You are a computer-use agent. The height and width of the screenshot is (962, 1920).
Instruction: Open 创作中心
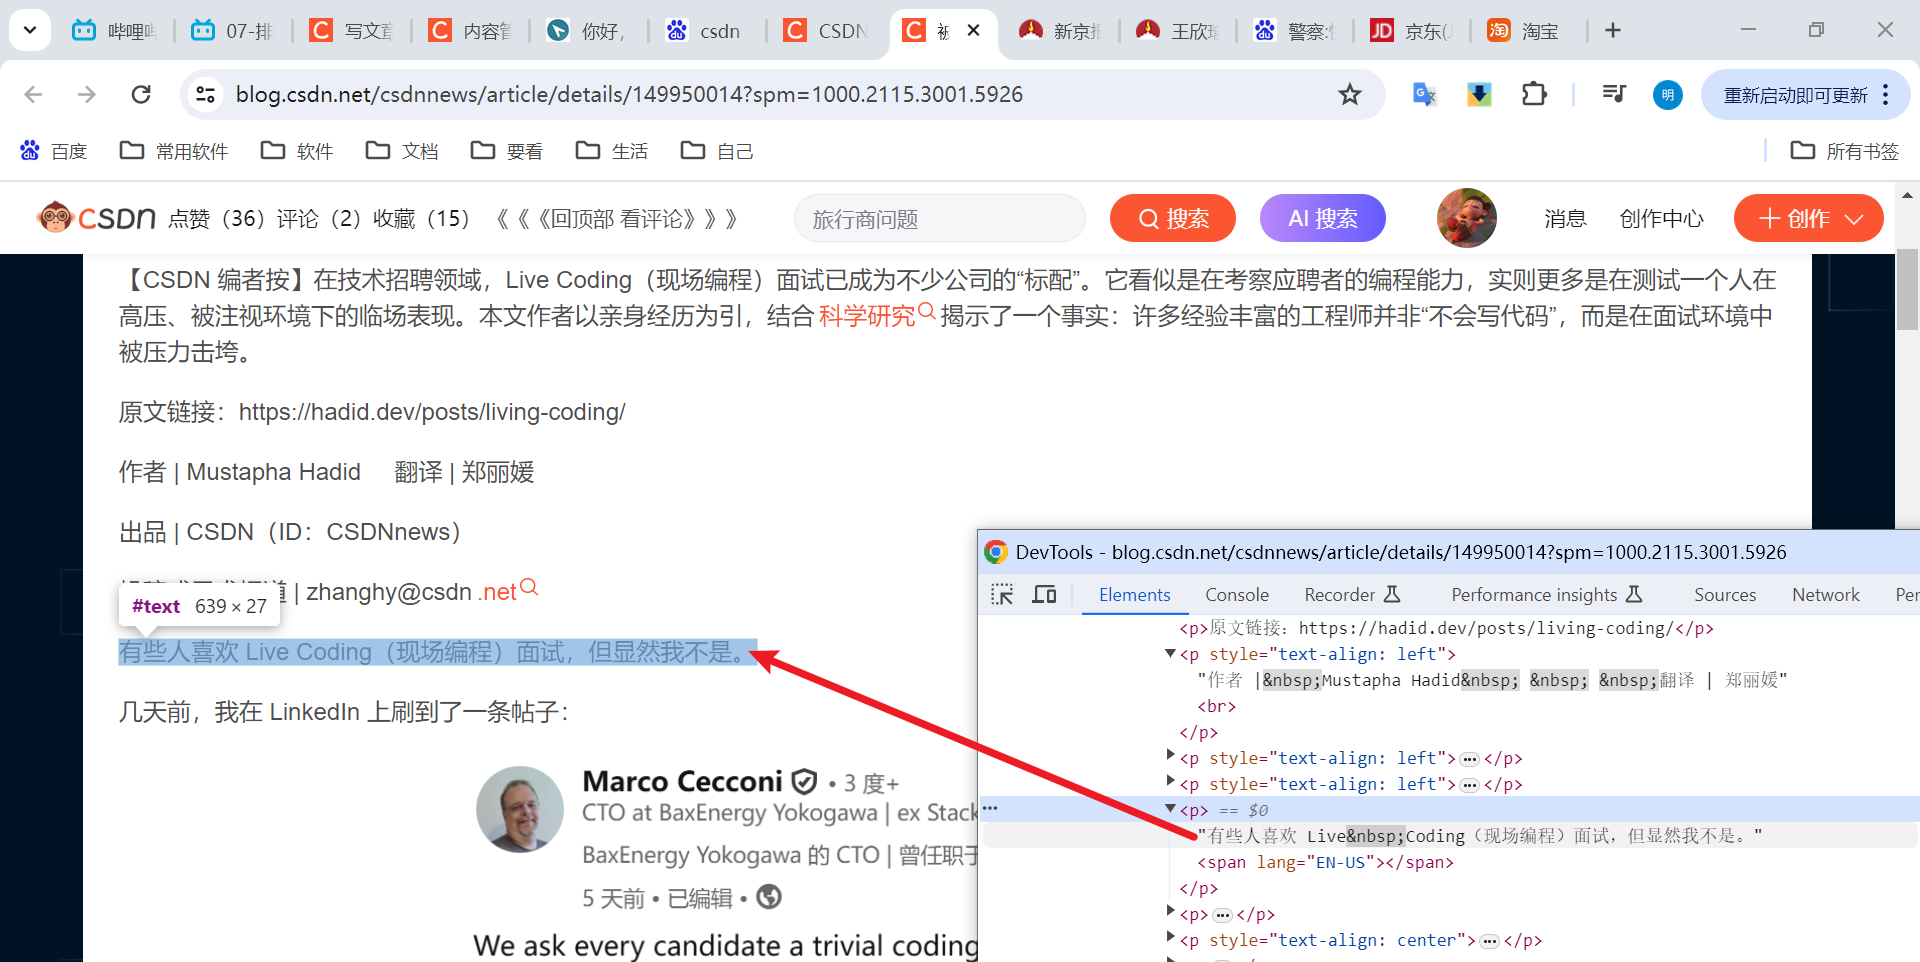1661,218
